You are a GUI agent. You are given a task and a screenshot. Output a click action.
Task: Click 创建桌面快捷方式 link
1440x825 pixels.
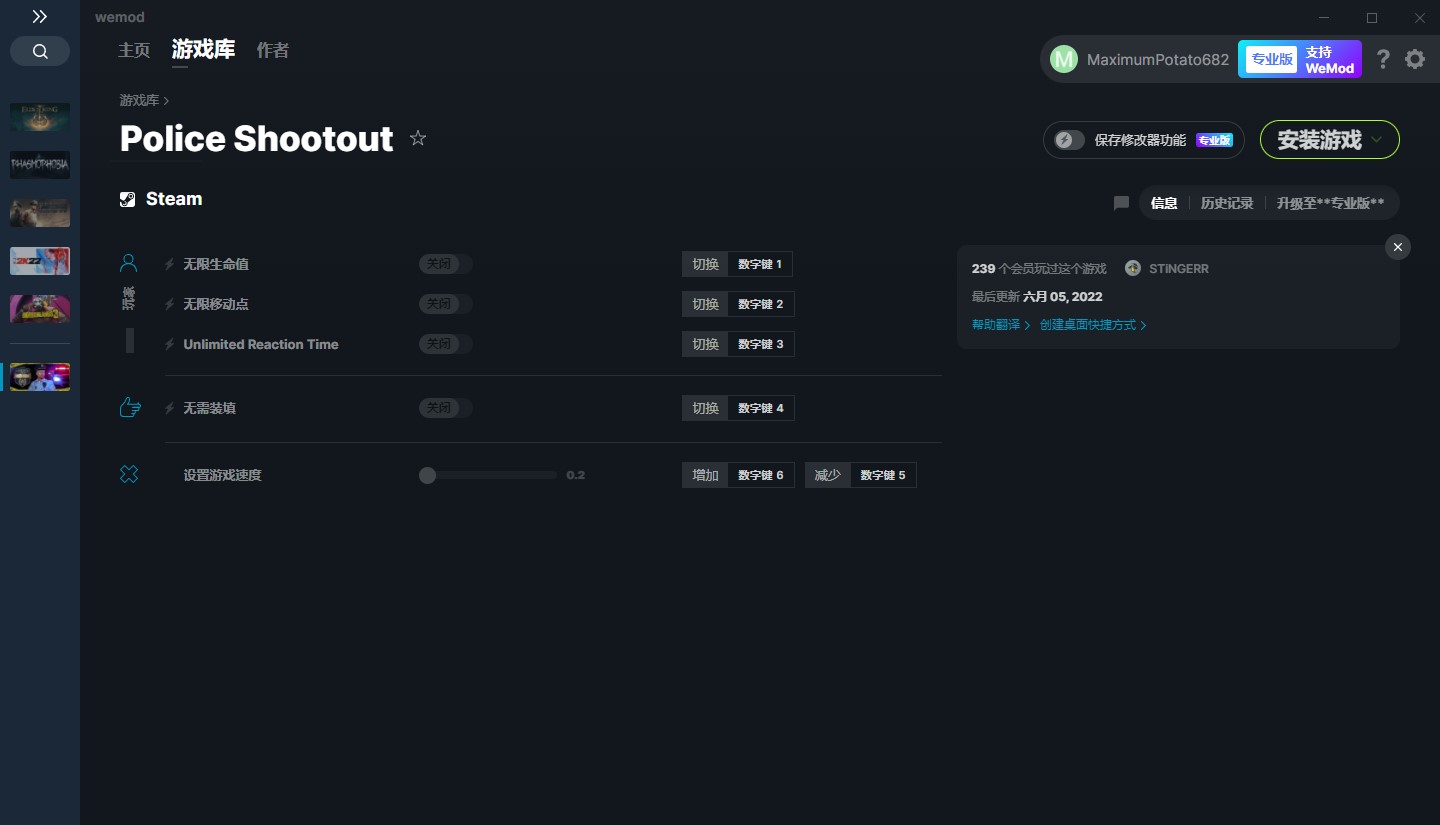click(x=1093, y=325)
